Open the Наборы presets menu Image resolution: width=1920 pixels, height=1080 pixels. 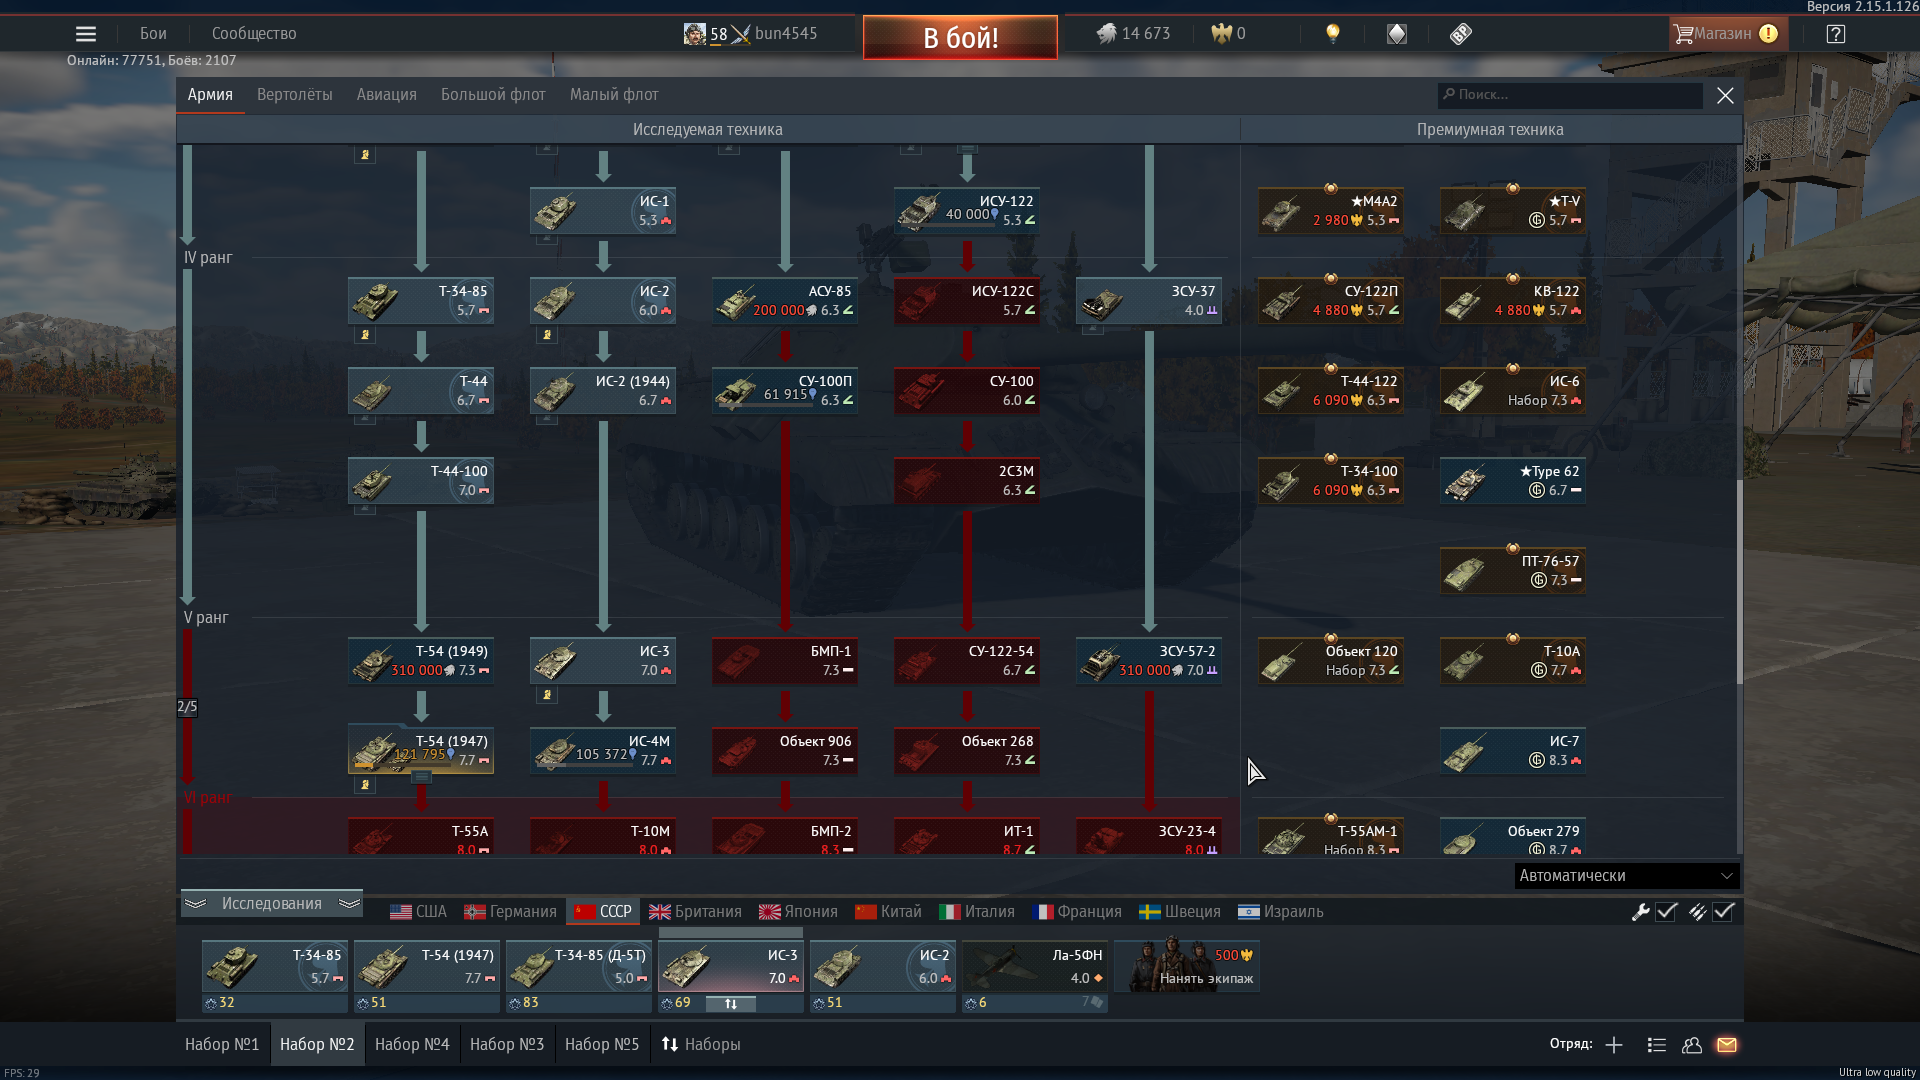(701, 1045)
